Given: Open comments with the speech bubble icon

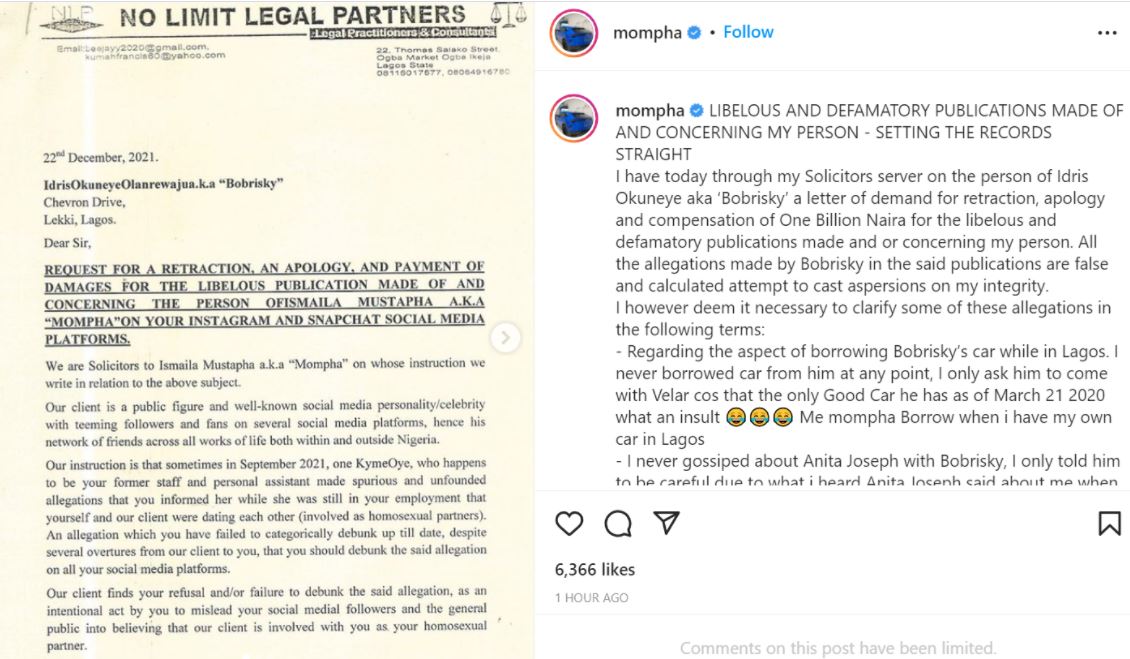Looking at the screenshot, I should point(618,523).
